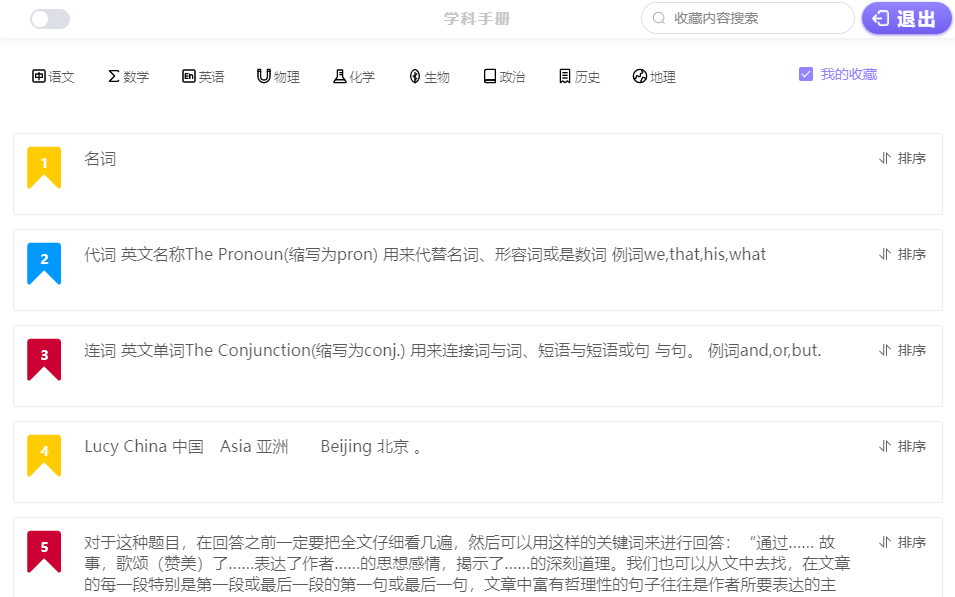This screenshot has height=597, width=955.
Task: Click the 学科手册 header title
Action: [477, 19]
